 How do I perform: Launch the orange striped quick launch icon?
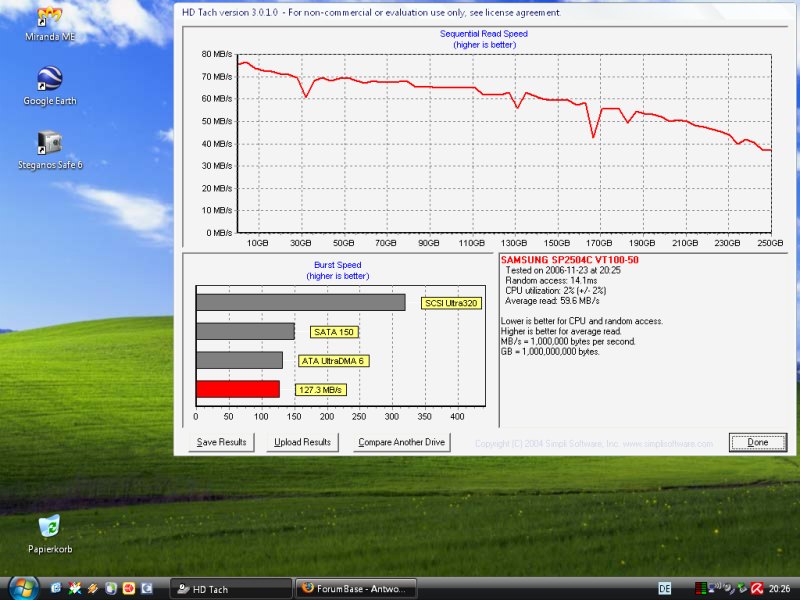click(93, 588)
